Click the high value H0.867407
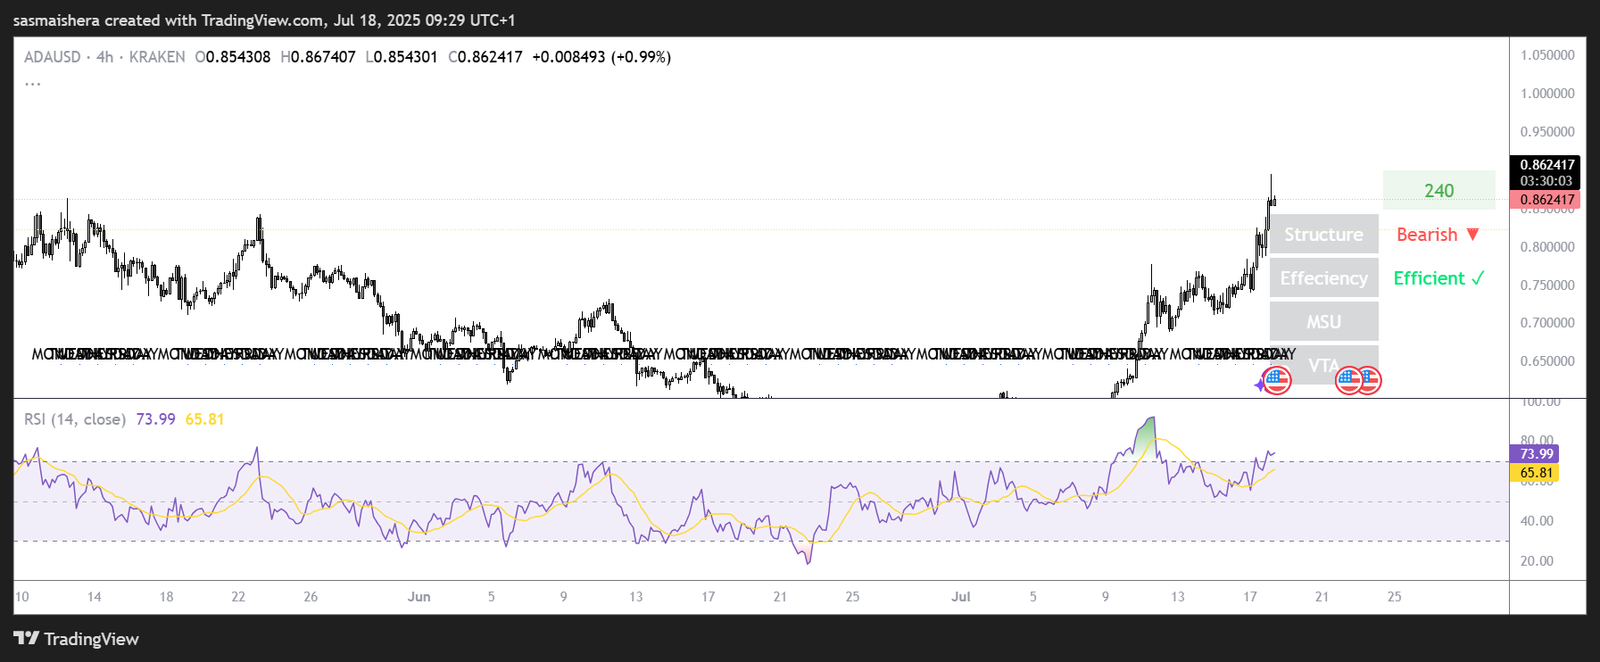The width and height of the screenshot is (1600, 662). [318, 57]
